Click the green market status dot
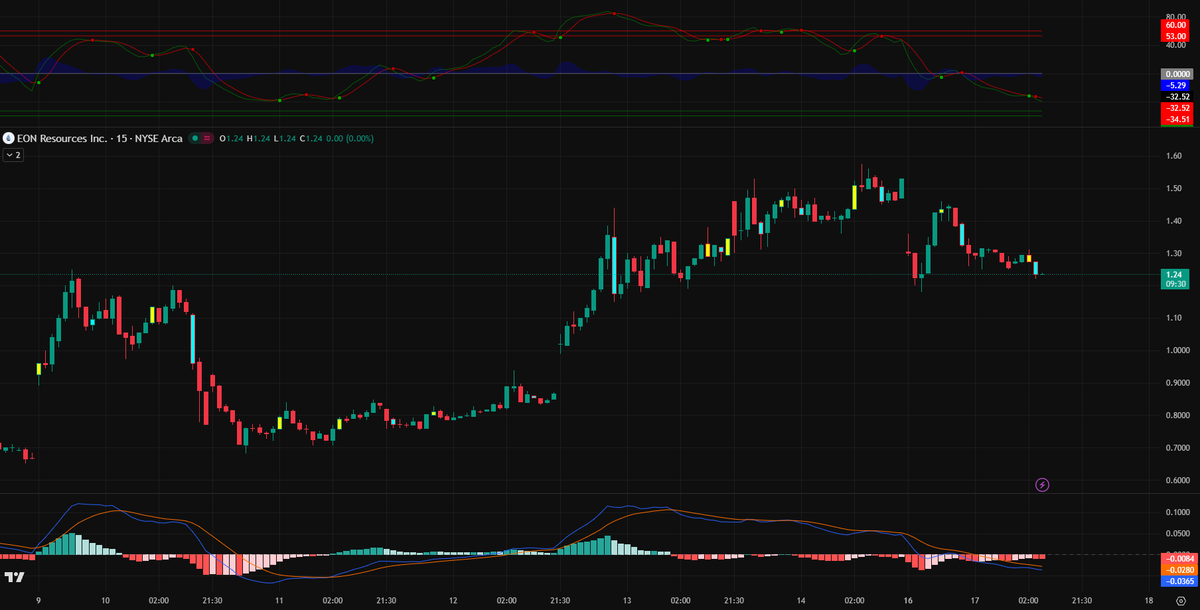 pos(194,138)
